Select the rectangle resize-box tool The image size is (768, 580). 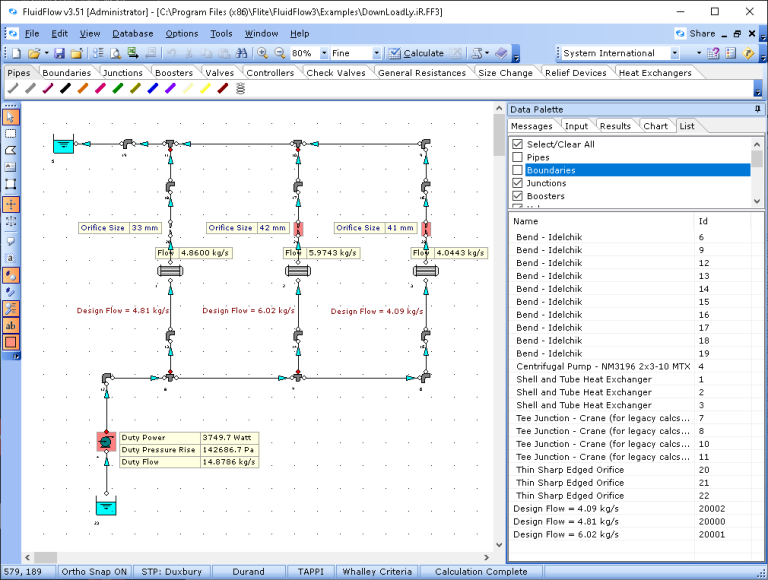tap(10, 184)
